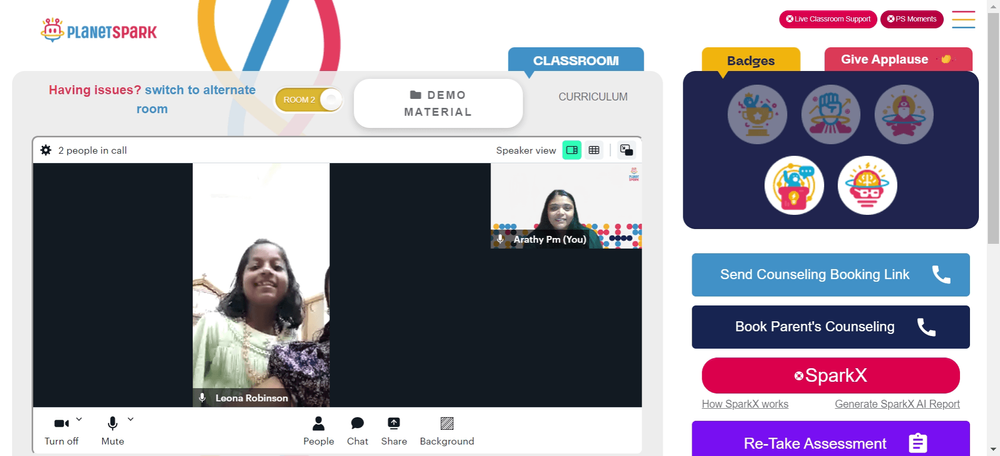Click Re-Take Assessment button
The width and height of the screenshot is (1000, 456).
(830, 439)
